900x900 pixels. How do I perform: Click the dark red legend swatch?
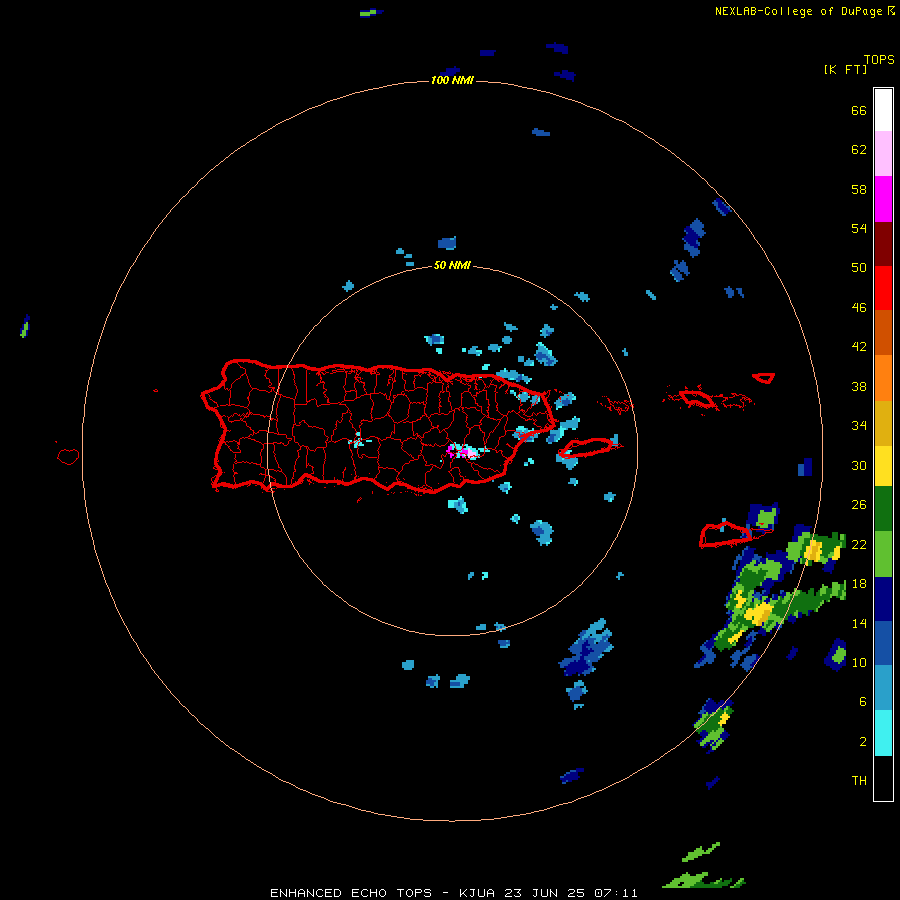pos(883,243)
